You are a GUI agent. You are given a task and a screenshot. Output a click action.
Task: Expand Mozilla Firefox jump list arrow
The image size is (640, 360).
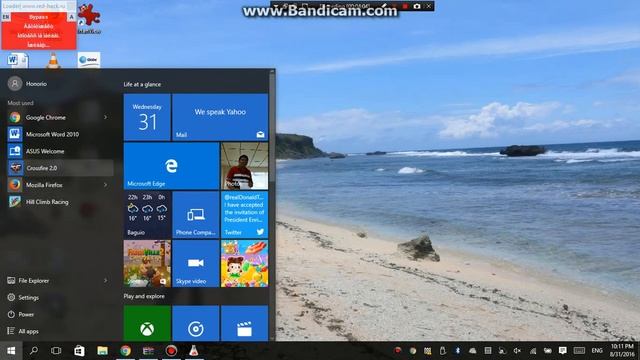pos(105,185)
